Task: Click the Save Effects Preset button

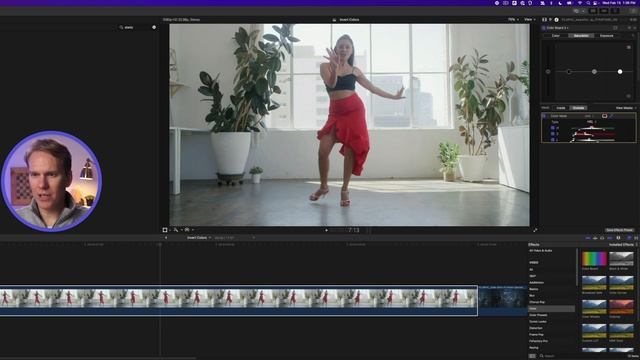Action: (619, 230)
